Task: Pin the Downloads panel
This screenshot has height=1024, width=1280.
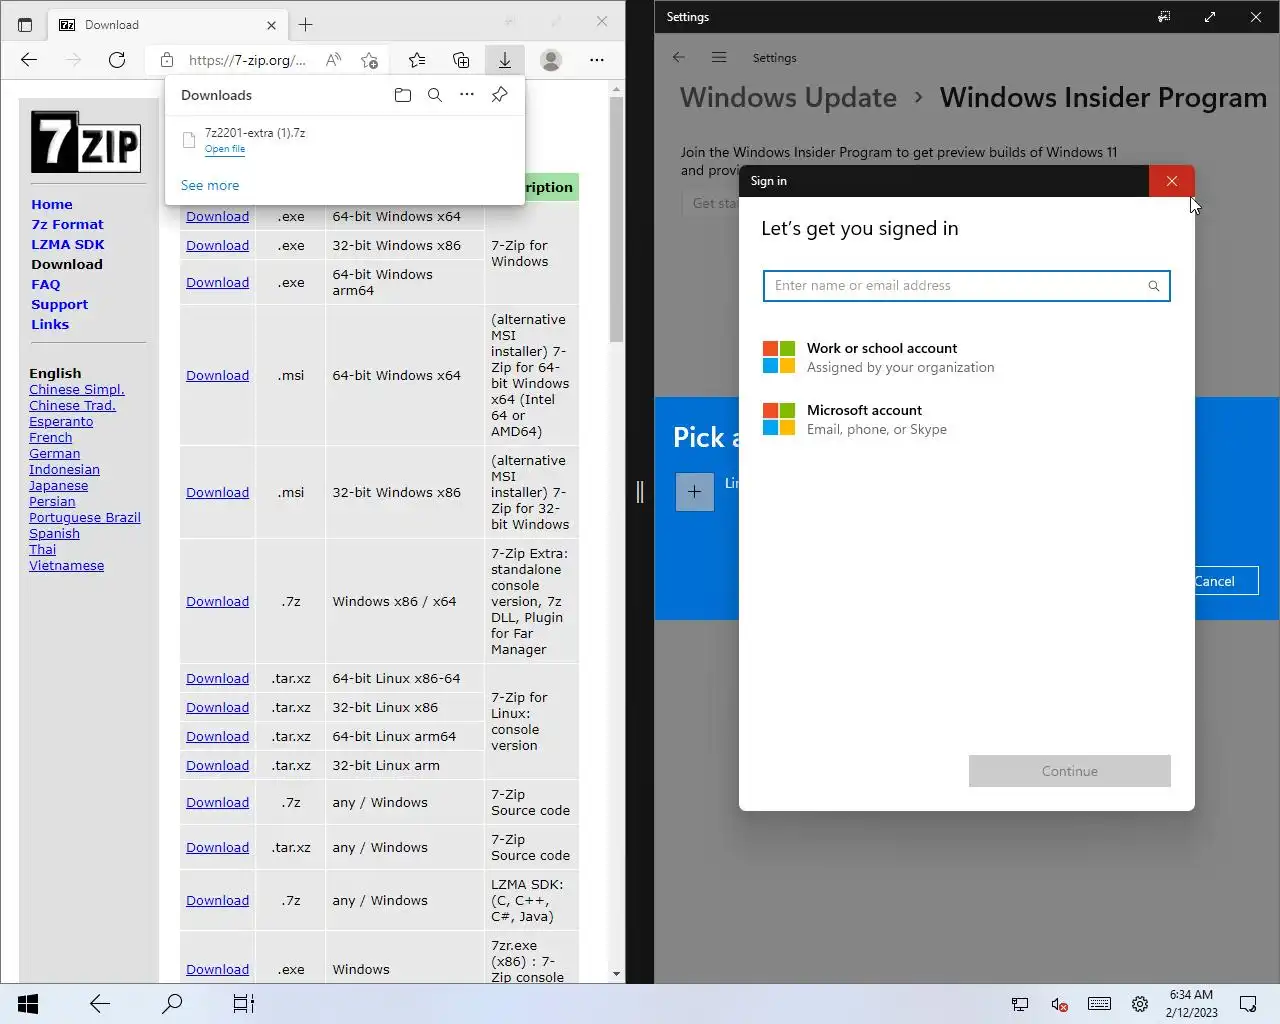Action: point(499,95)
